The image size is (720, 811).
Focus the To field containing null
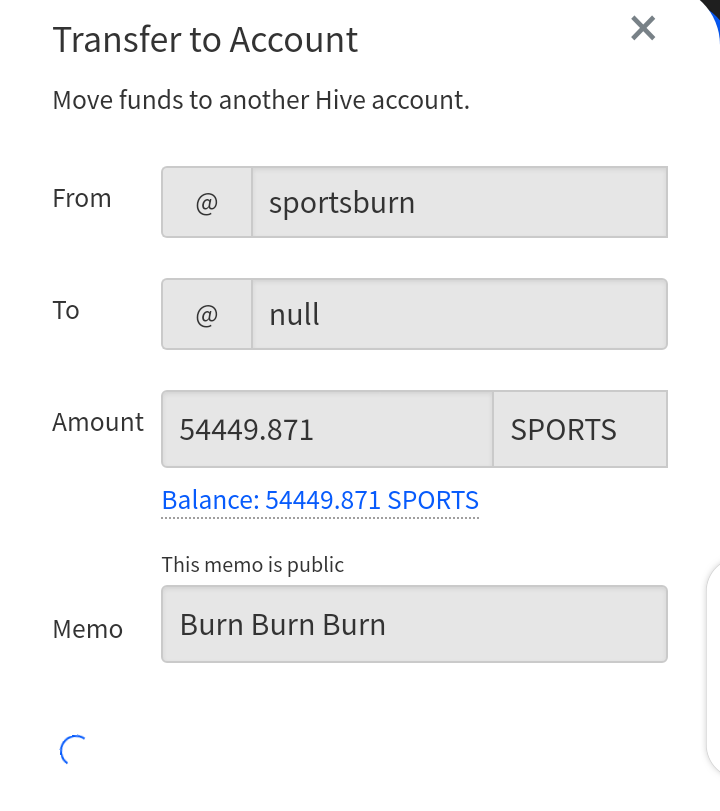(x=459, y=314)
